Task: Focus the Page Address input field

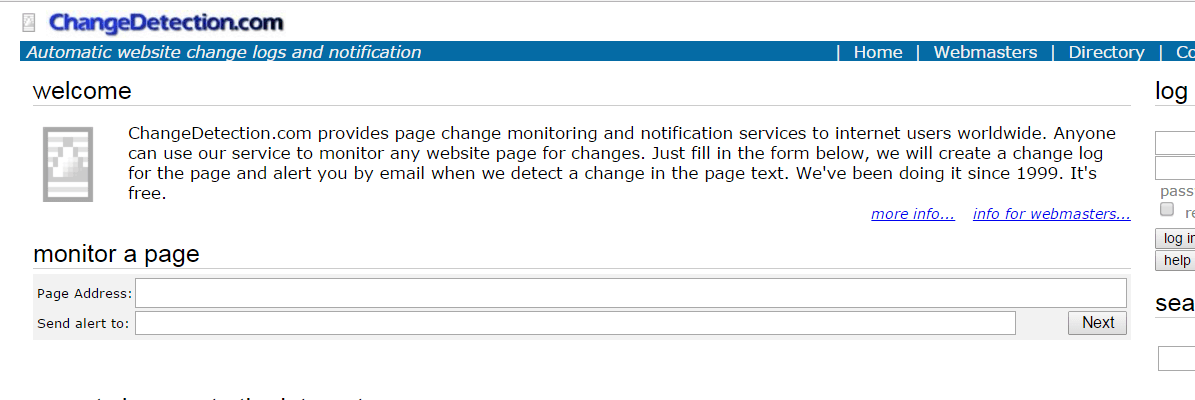Action: [x=631, y=293]
